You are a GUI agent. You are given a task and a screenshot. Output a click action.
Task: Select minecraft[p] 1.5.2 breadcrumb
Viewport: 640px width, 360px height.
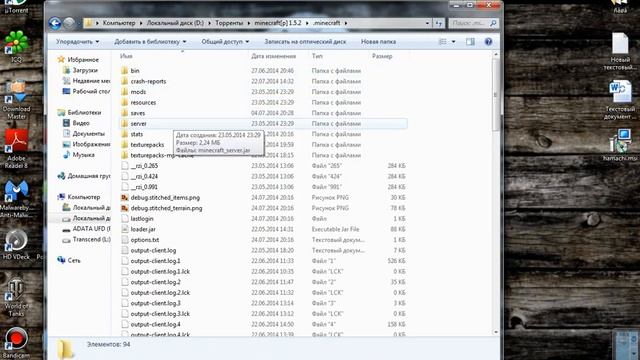point(278,23)
